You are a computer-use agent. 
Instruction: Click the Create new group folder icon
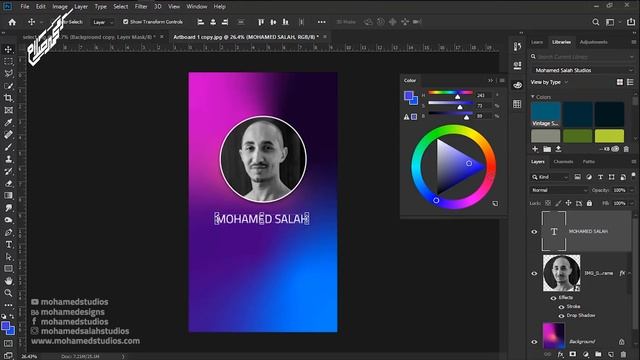point(598,354)
